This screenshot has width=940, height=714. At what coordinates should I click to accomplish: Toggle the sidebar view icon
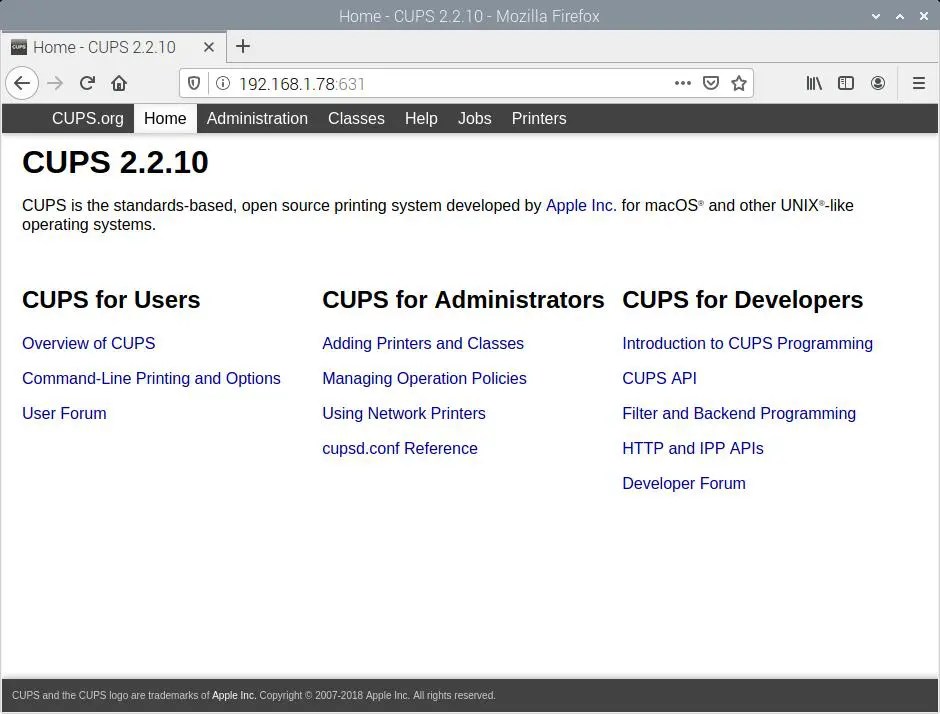tap(846, 83)
